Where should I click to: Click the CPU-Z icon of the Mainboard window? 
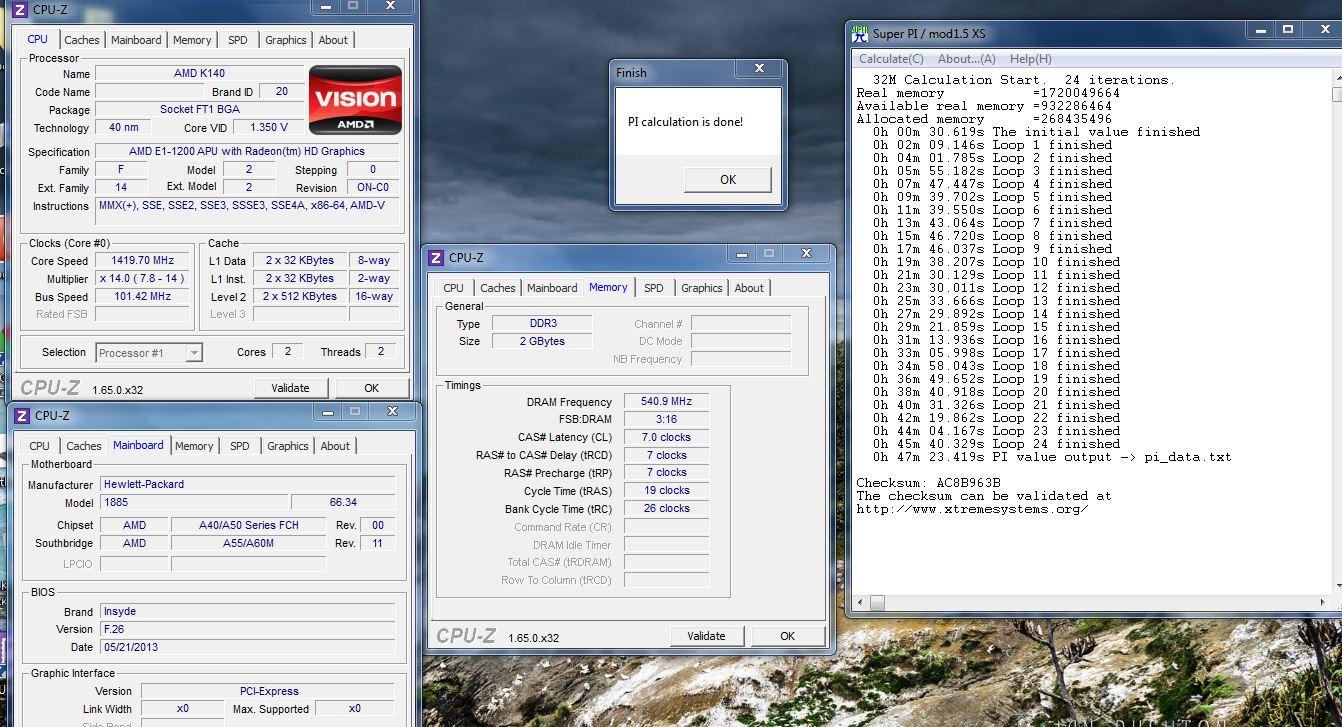pyautogui.click(x=21, y=415)
